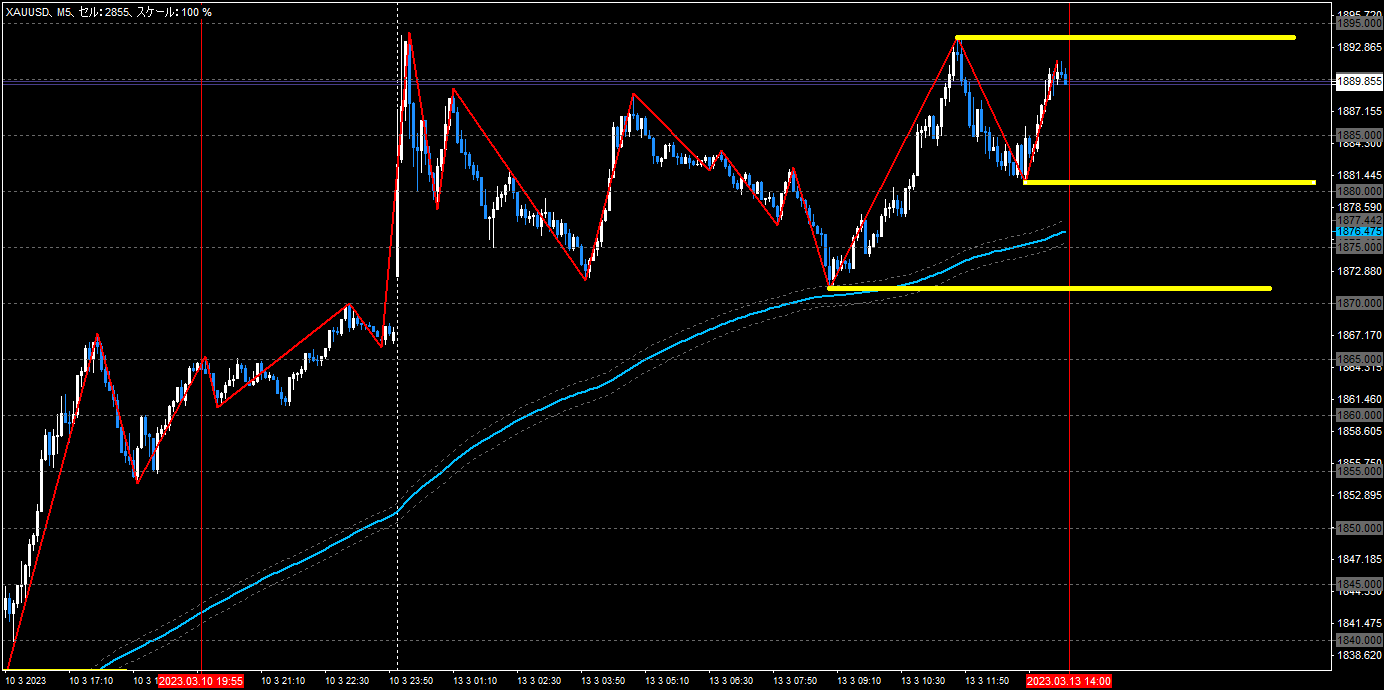Image resolution: width=1384 pixels, height=690 pixels.
Task: Click the '10 3 2023' date label
Action: point(26,681)
